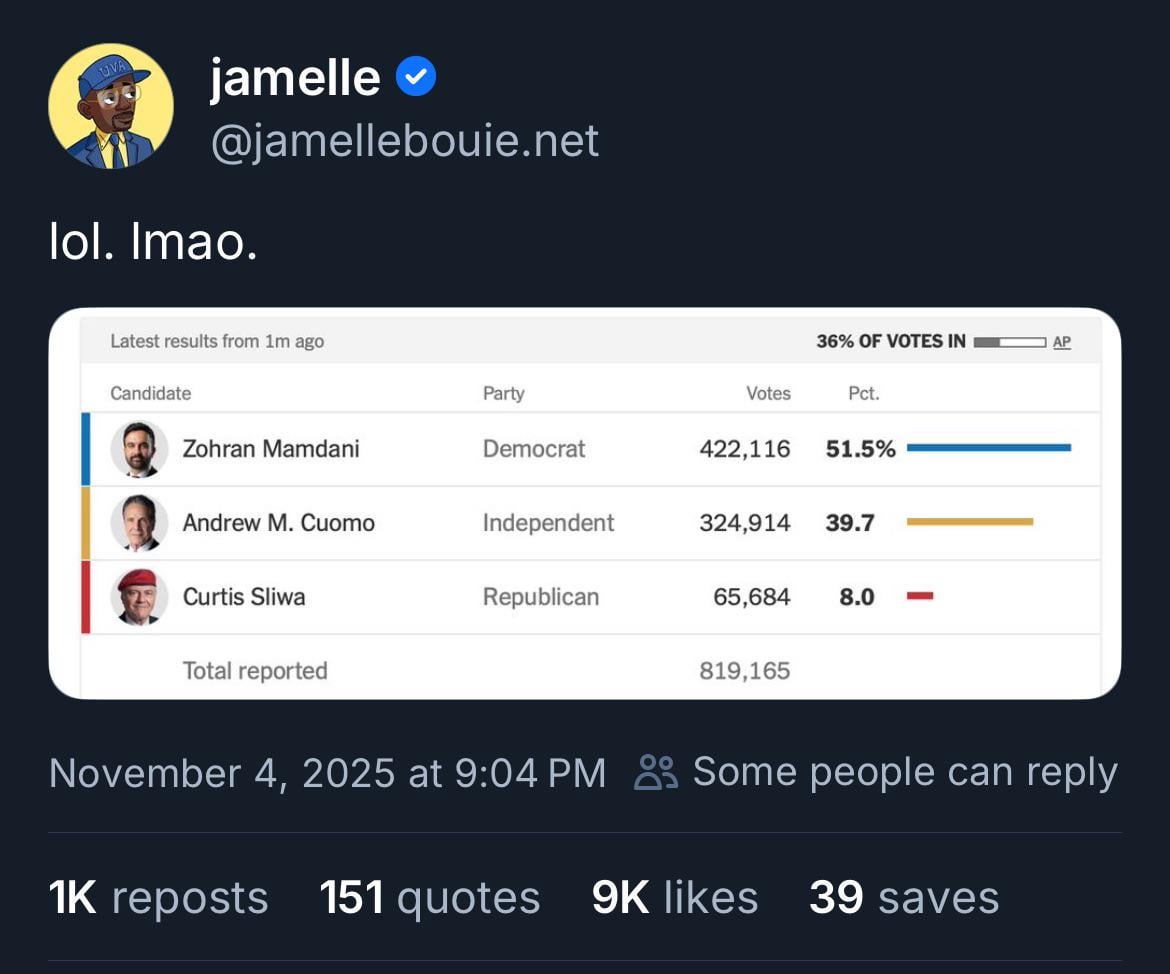Click Curtis Sliwa's candidate photo
This screenshot has width=1170, height=974.
pyautogui.click(x=139, y=597)
